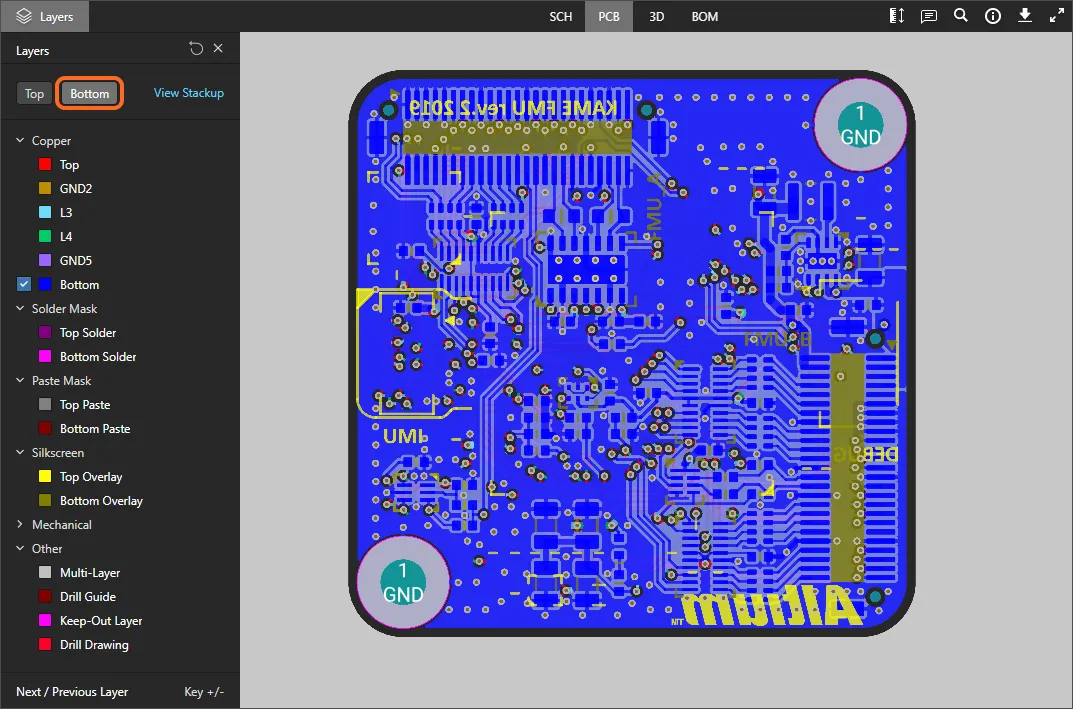This screenshot has height=709, width=1073.
Task: Click the red Top copper color swatch
Action: [x=45, y=164]
